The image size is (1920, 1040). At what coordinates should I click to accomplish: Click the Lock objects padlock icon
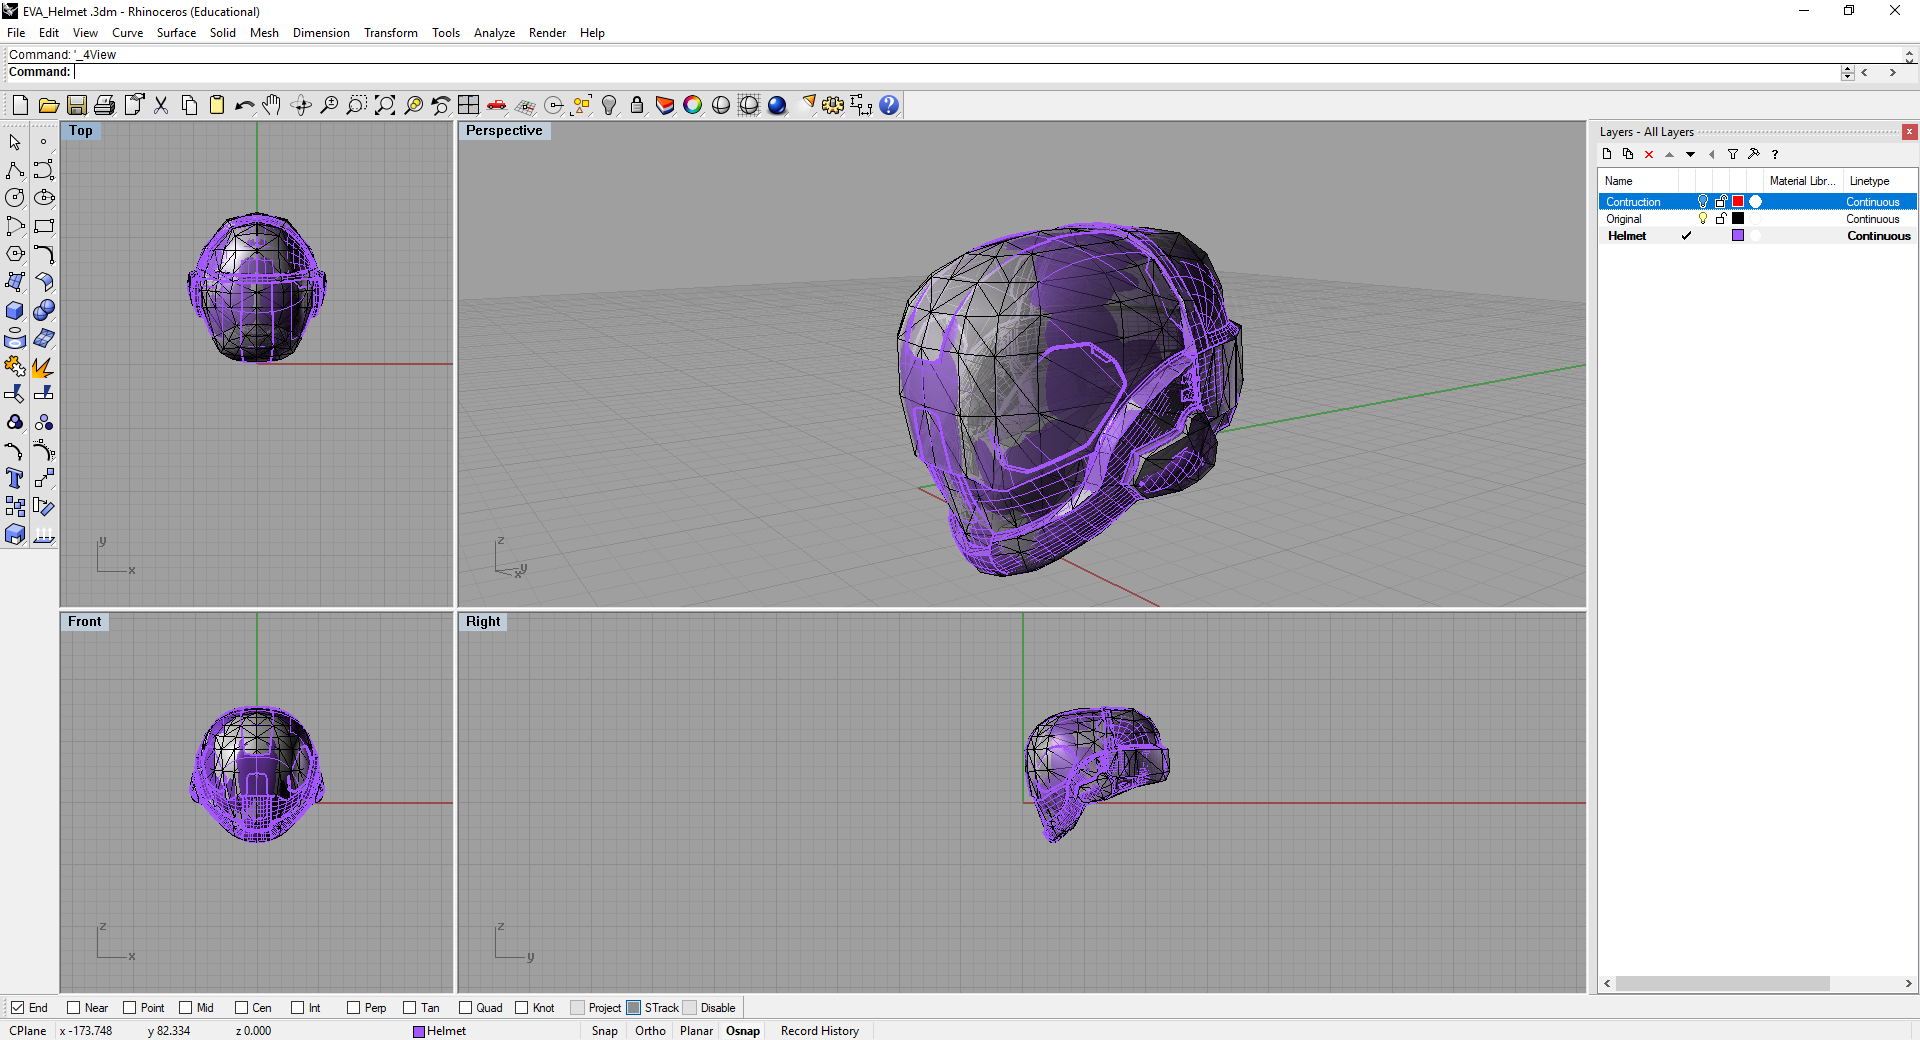[x=637, y=105]
